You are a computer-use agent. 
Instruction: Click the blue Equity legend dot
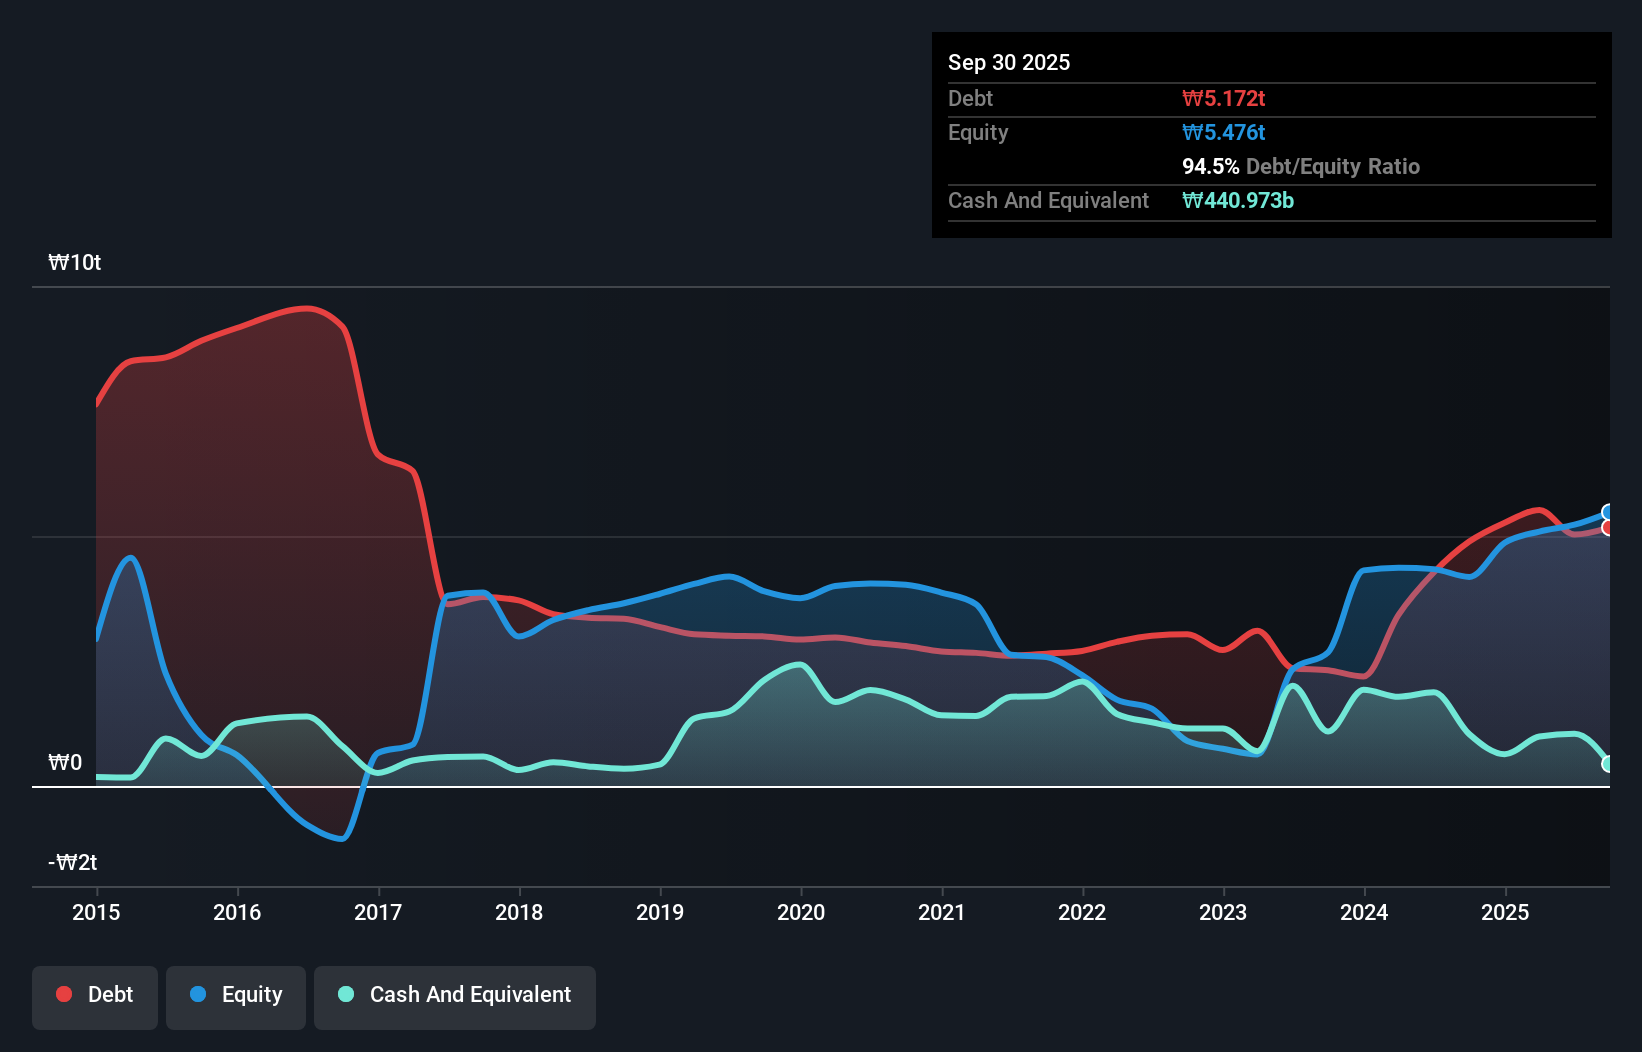(196, 994)
